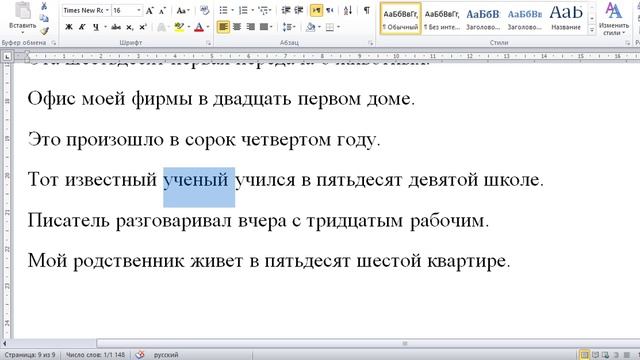Apply the Название title style
The width and height of the screenshot is (640, 360).
(x=566, y=18)
